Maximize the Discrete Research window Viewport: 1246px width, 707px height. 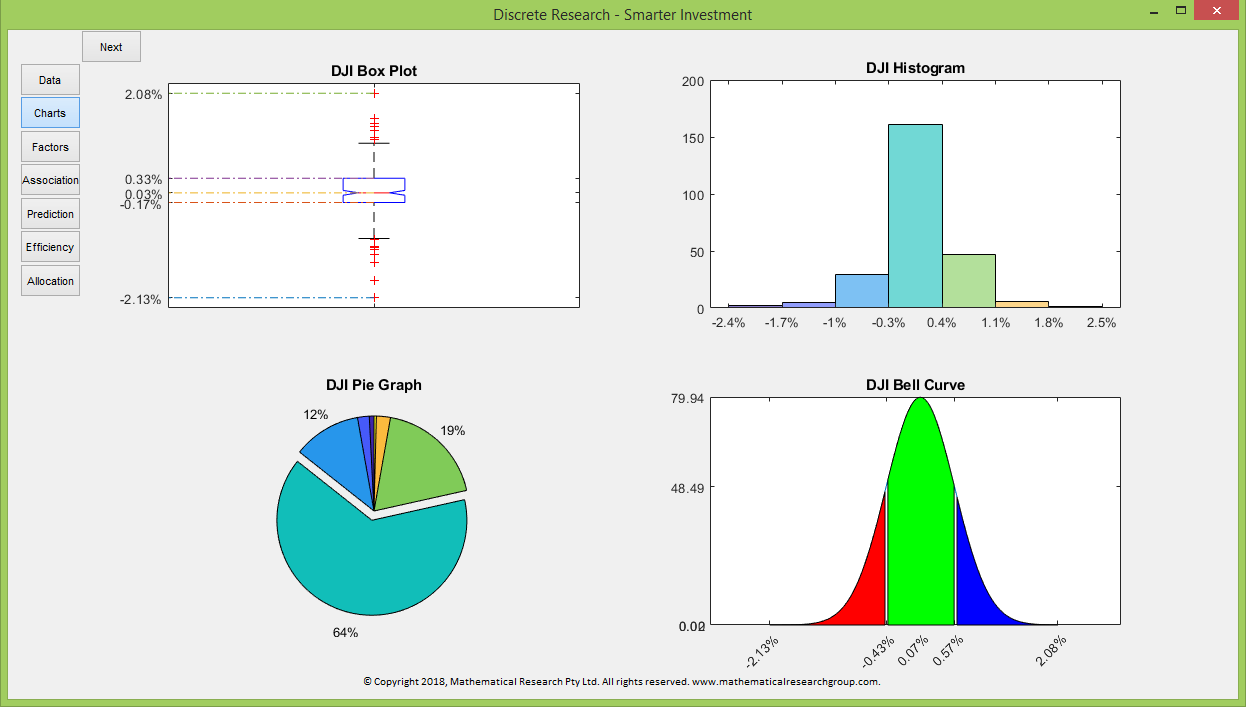[1181, 10]
